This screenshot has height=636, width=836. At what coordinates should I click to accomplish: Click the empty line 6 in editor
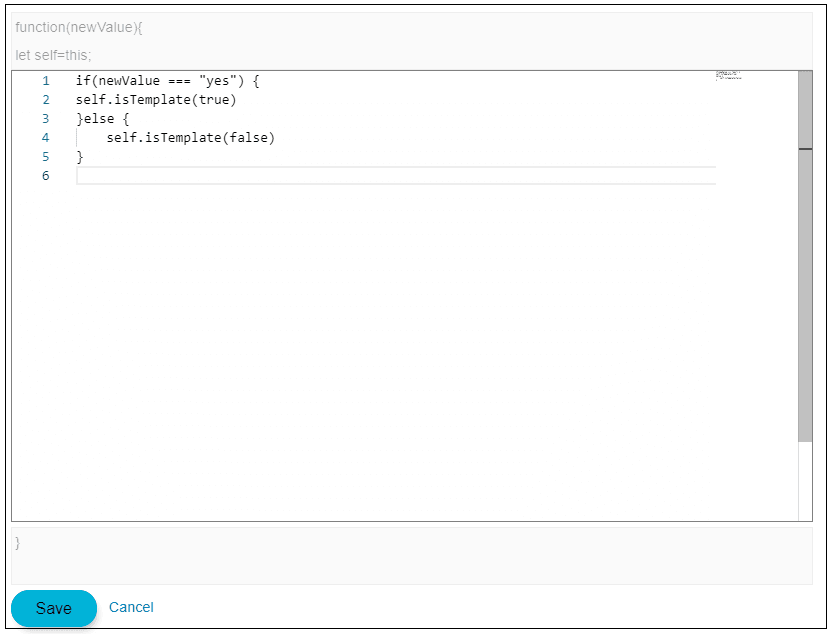(200, 175)
